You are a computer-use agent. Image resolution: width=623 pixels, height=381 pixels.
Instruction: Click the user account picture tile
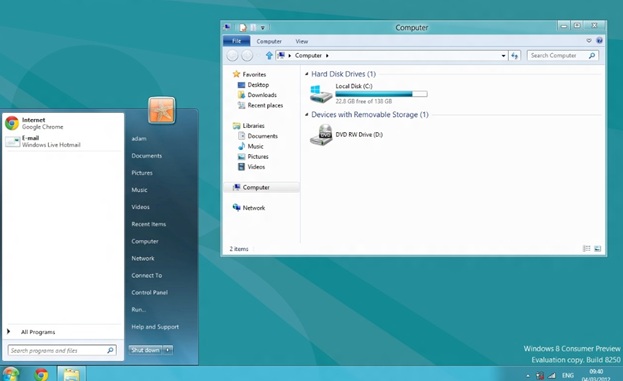(x=162, y=110)
